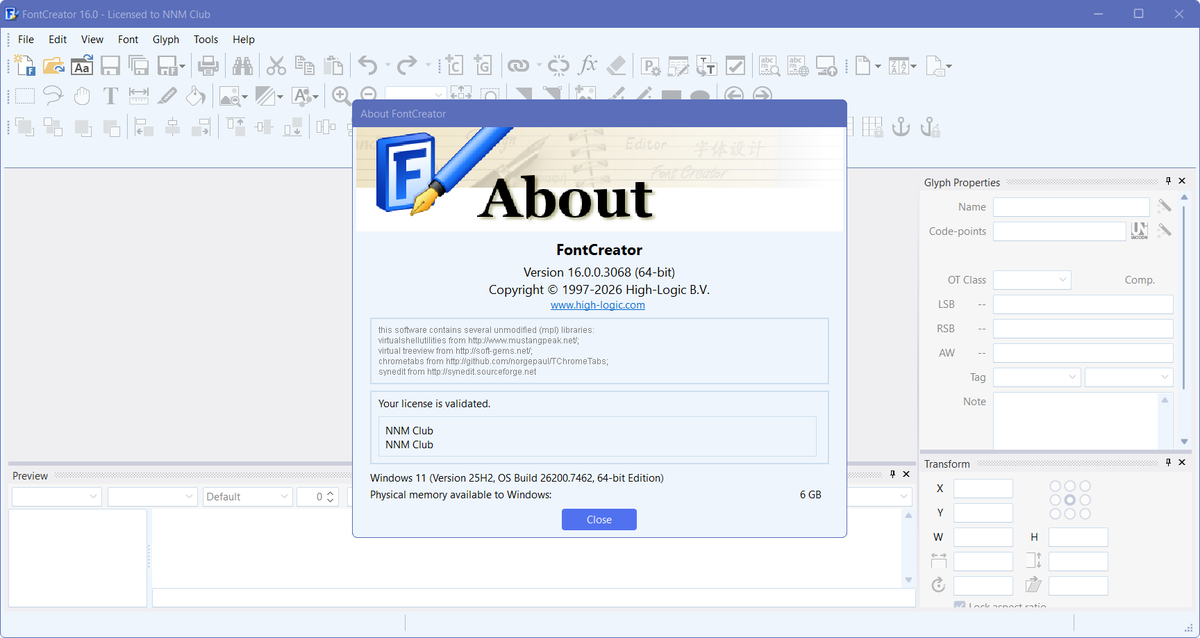Click the Back arrow circle icon
This screenshot has width=1200, height=638.
click(734, 96)
